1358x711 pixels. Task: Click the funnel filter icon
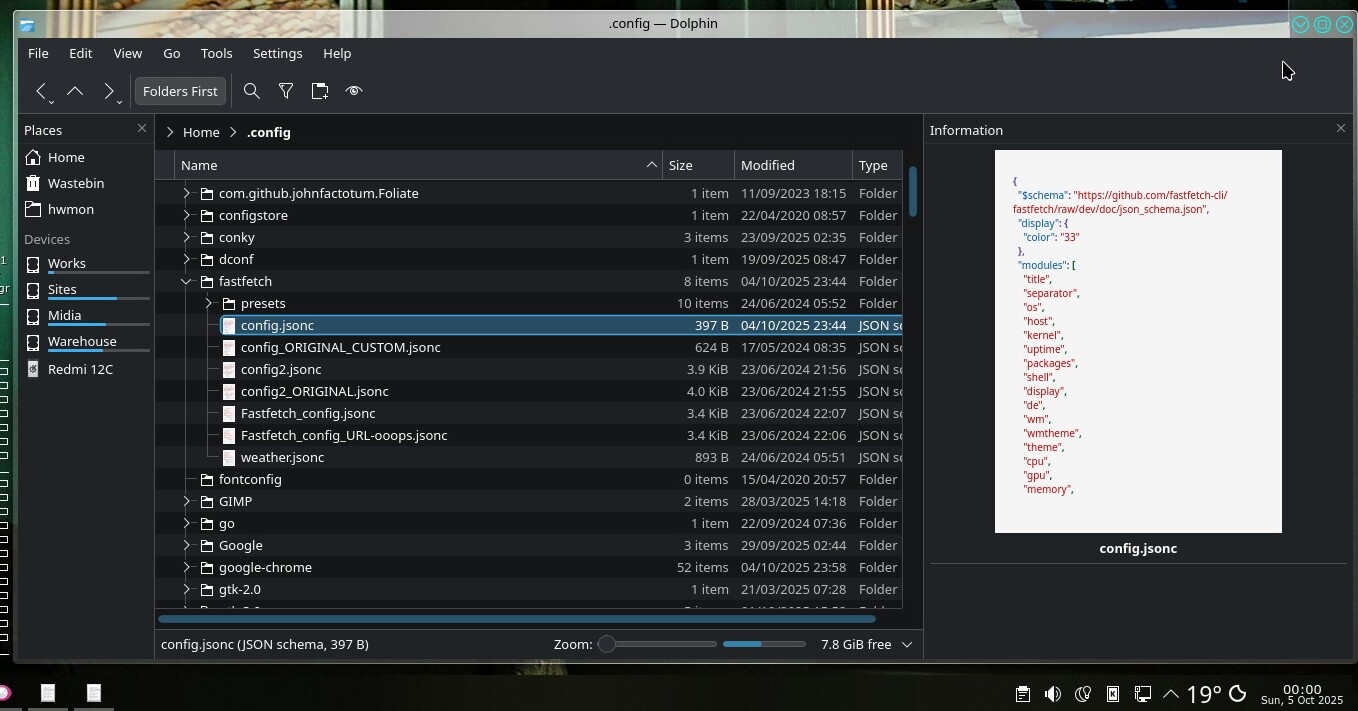pyautogui.click(x=286, y=91)
